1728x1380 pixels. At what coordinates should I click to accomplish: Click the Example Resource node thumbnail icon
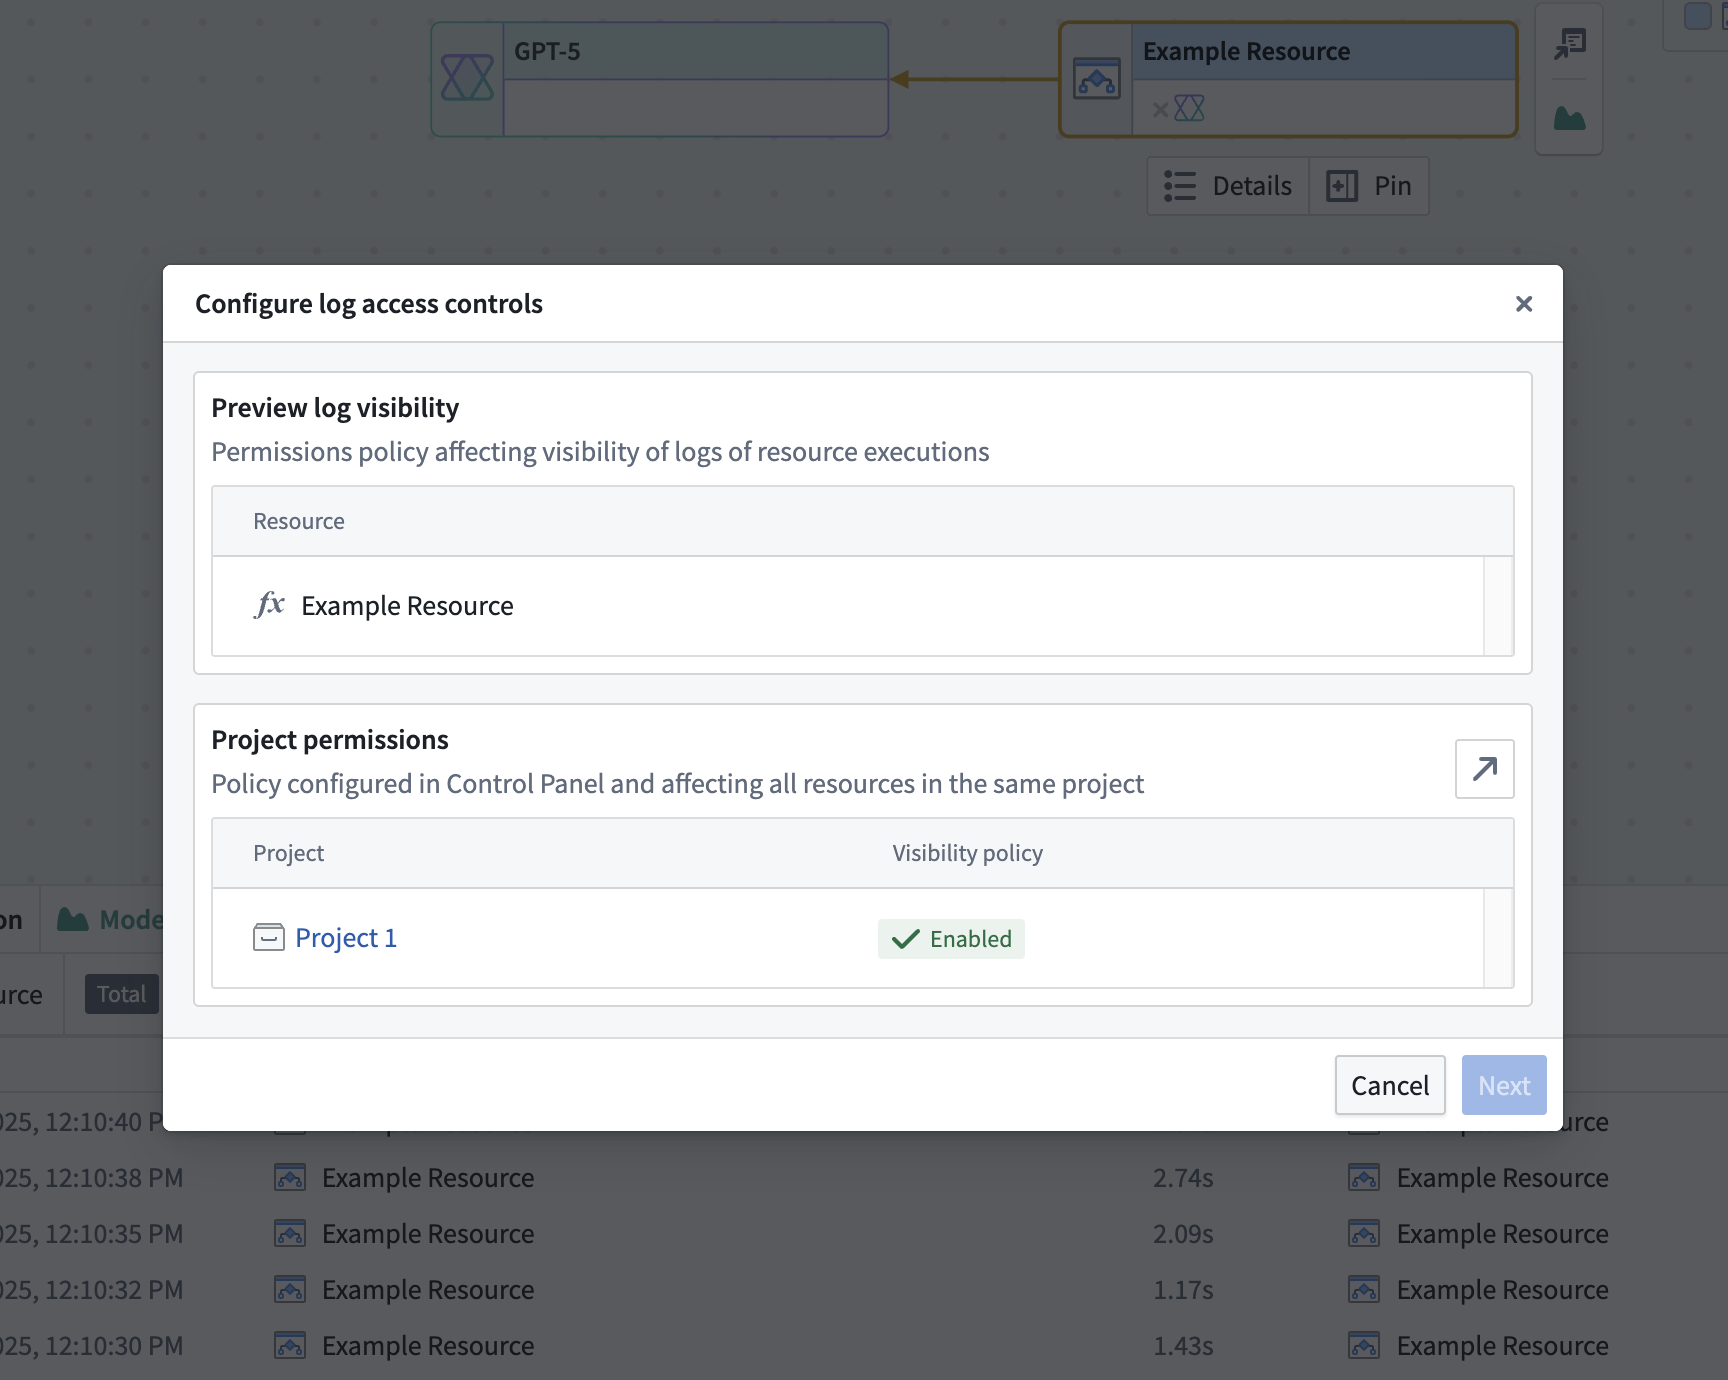pos(1096,80)
